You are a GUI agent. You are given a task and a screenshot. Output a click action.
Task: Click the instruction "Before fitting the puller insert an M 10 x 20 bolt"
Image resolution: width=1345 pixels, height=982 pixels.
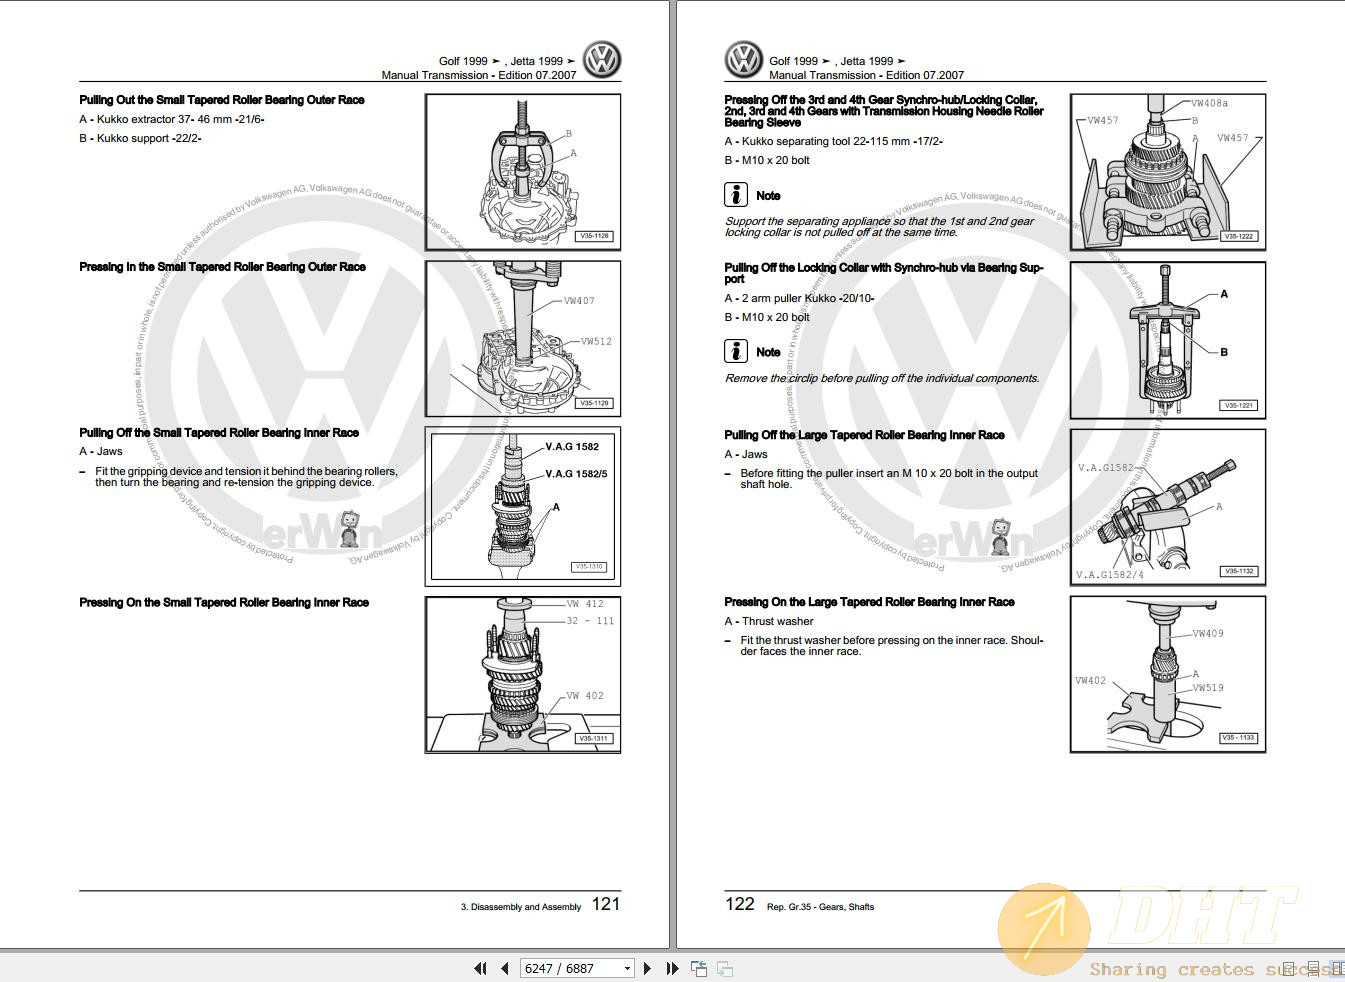(889, 479)
